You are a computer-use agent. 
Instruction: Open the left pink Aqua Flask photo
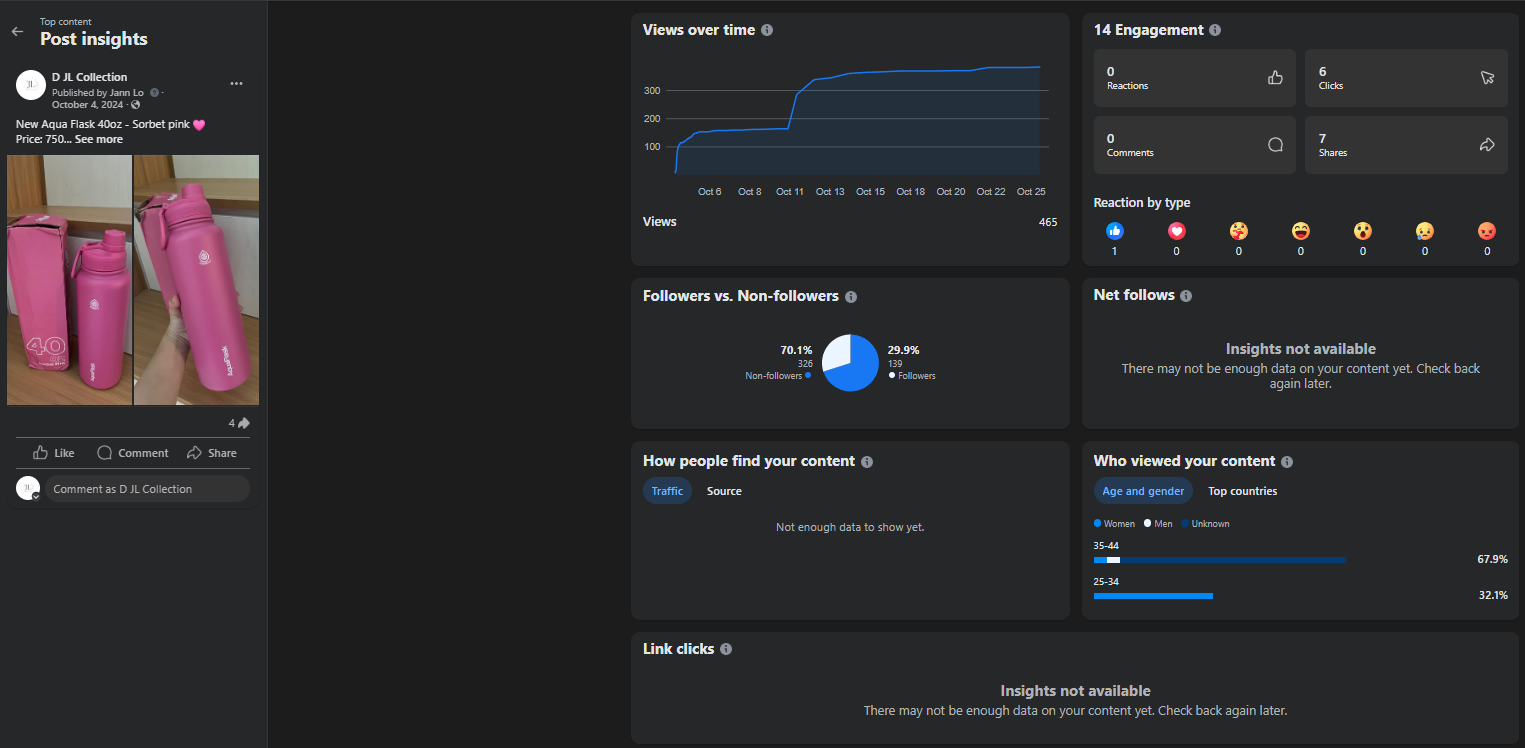pyautogui.click(x=70, y=280)
